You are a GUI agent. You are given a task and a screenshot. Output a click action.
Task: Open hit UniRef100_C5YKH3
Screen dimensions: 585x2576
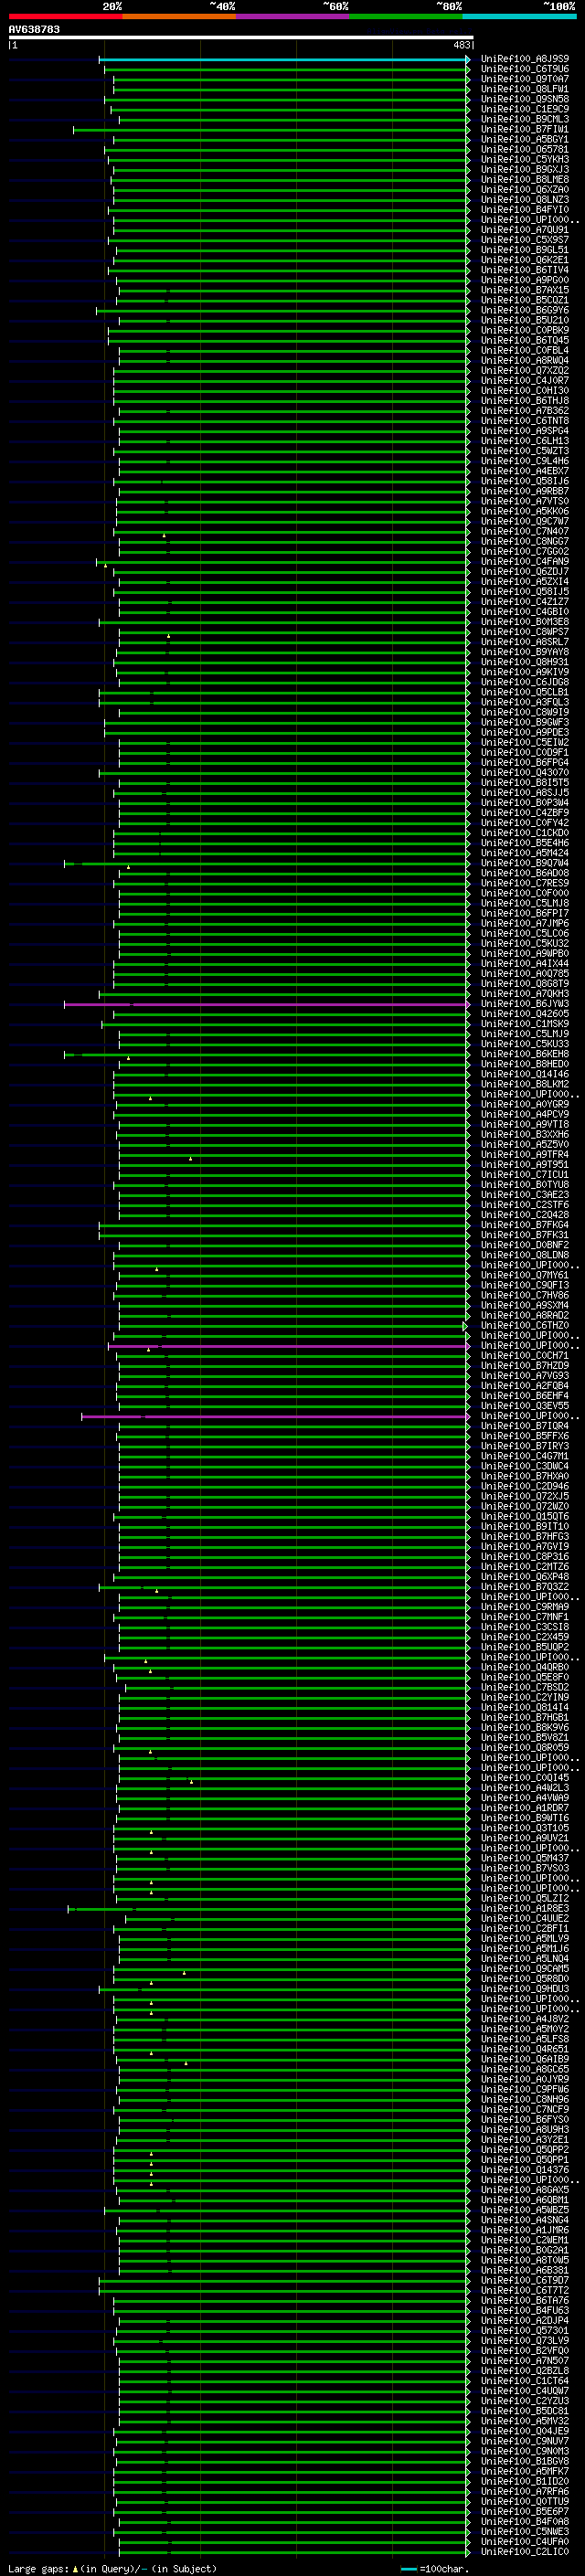pos(525,159)
